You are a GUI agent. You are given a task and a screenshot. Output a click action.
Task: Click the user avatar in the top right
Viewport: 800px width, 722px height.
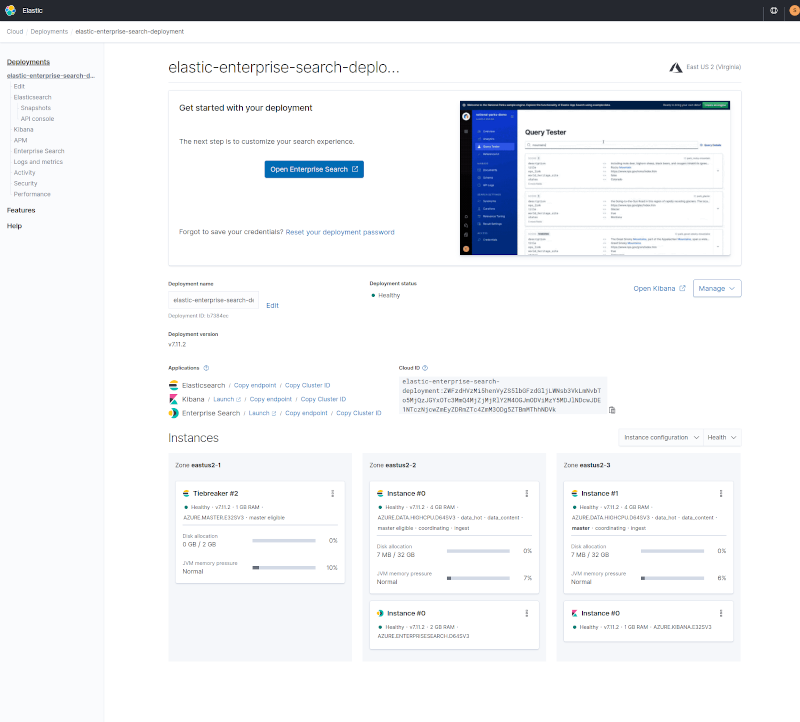click(793, 11)
